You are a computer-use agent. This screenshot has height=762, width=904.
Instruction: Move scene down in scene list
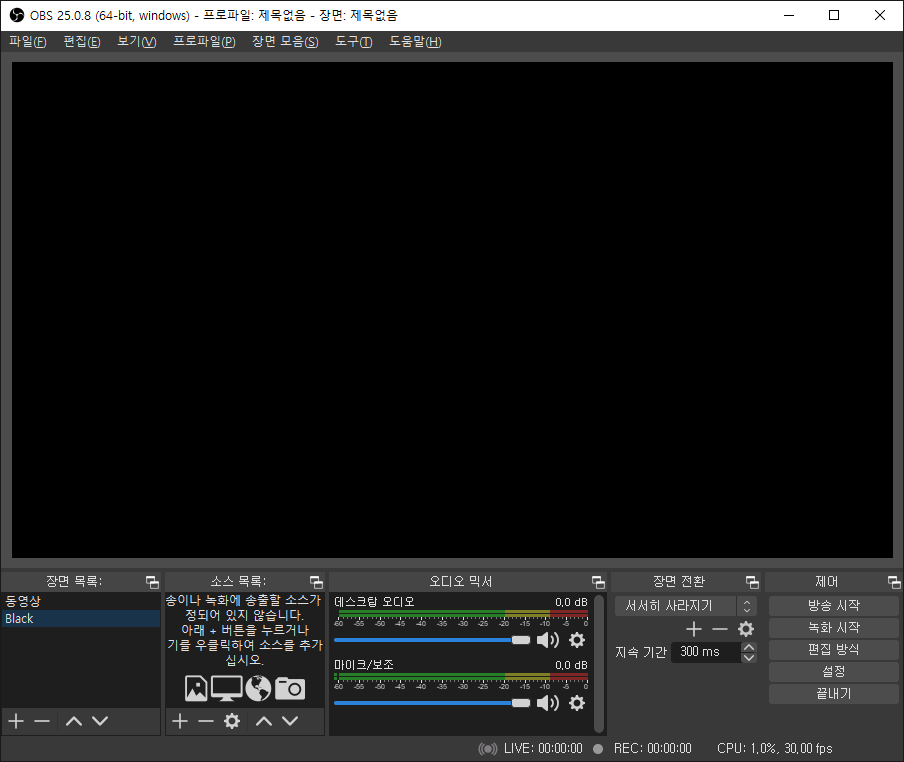click(x=100, y=721)
